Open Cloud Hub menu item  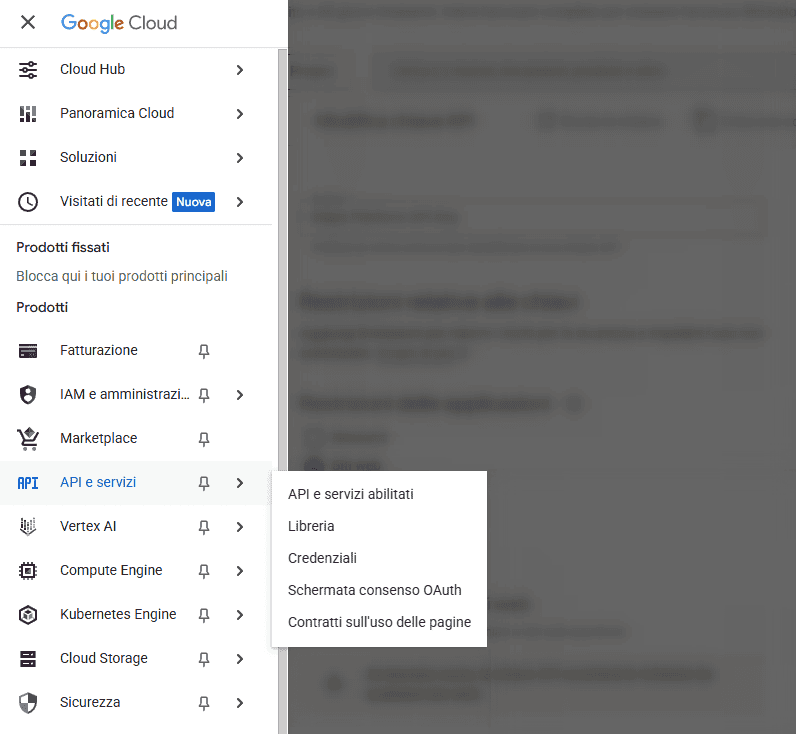coord(136,70)
